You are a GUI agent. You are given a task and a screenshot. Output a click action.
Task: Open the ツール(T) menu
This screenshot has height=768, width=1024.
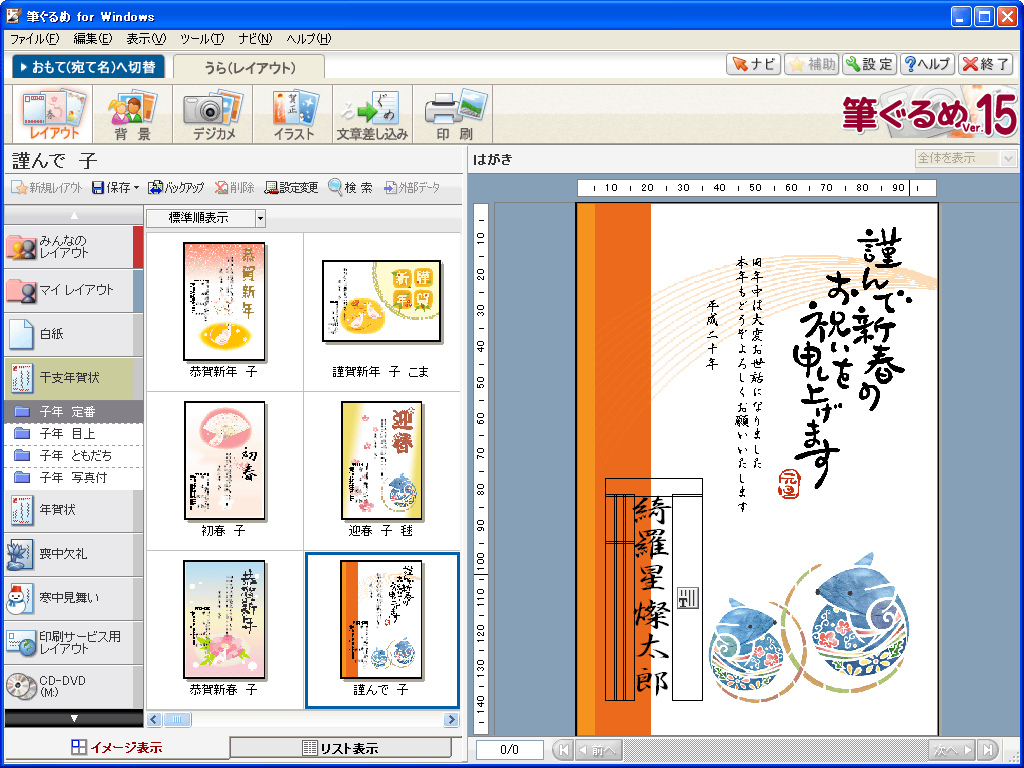[x=202, y=39]
